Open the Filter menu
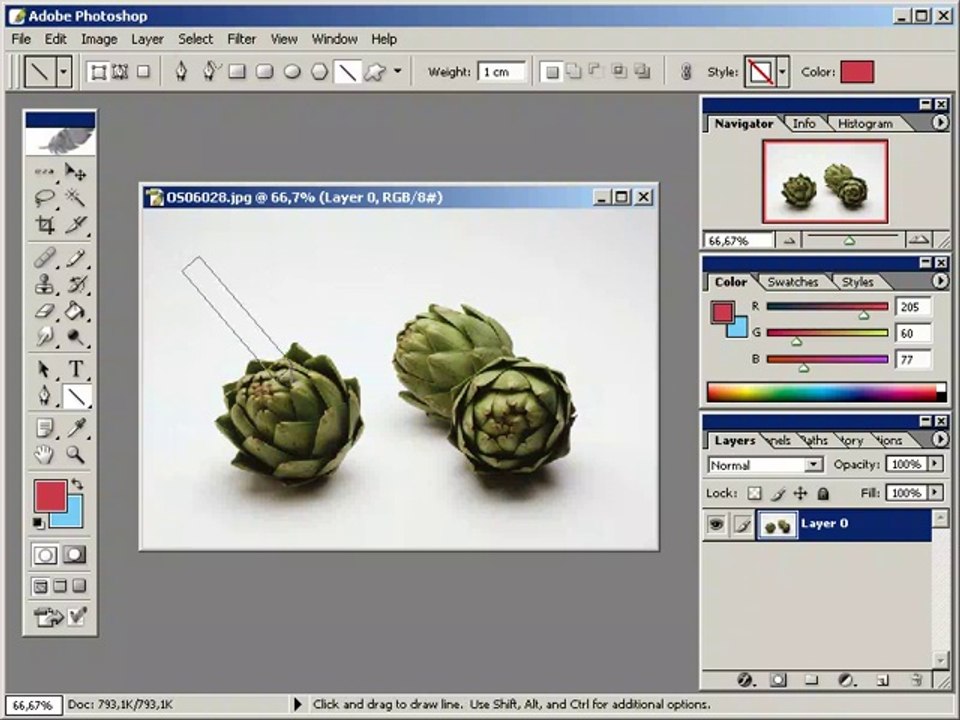The height and width of the screenshot is (720, 960). pos(241,39)
